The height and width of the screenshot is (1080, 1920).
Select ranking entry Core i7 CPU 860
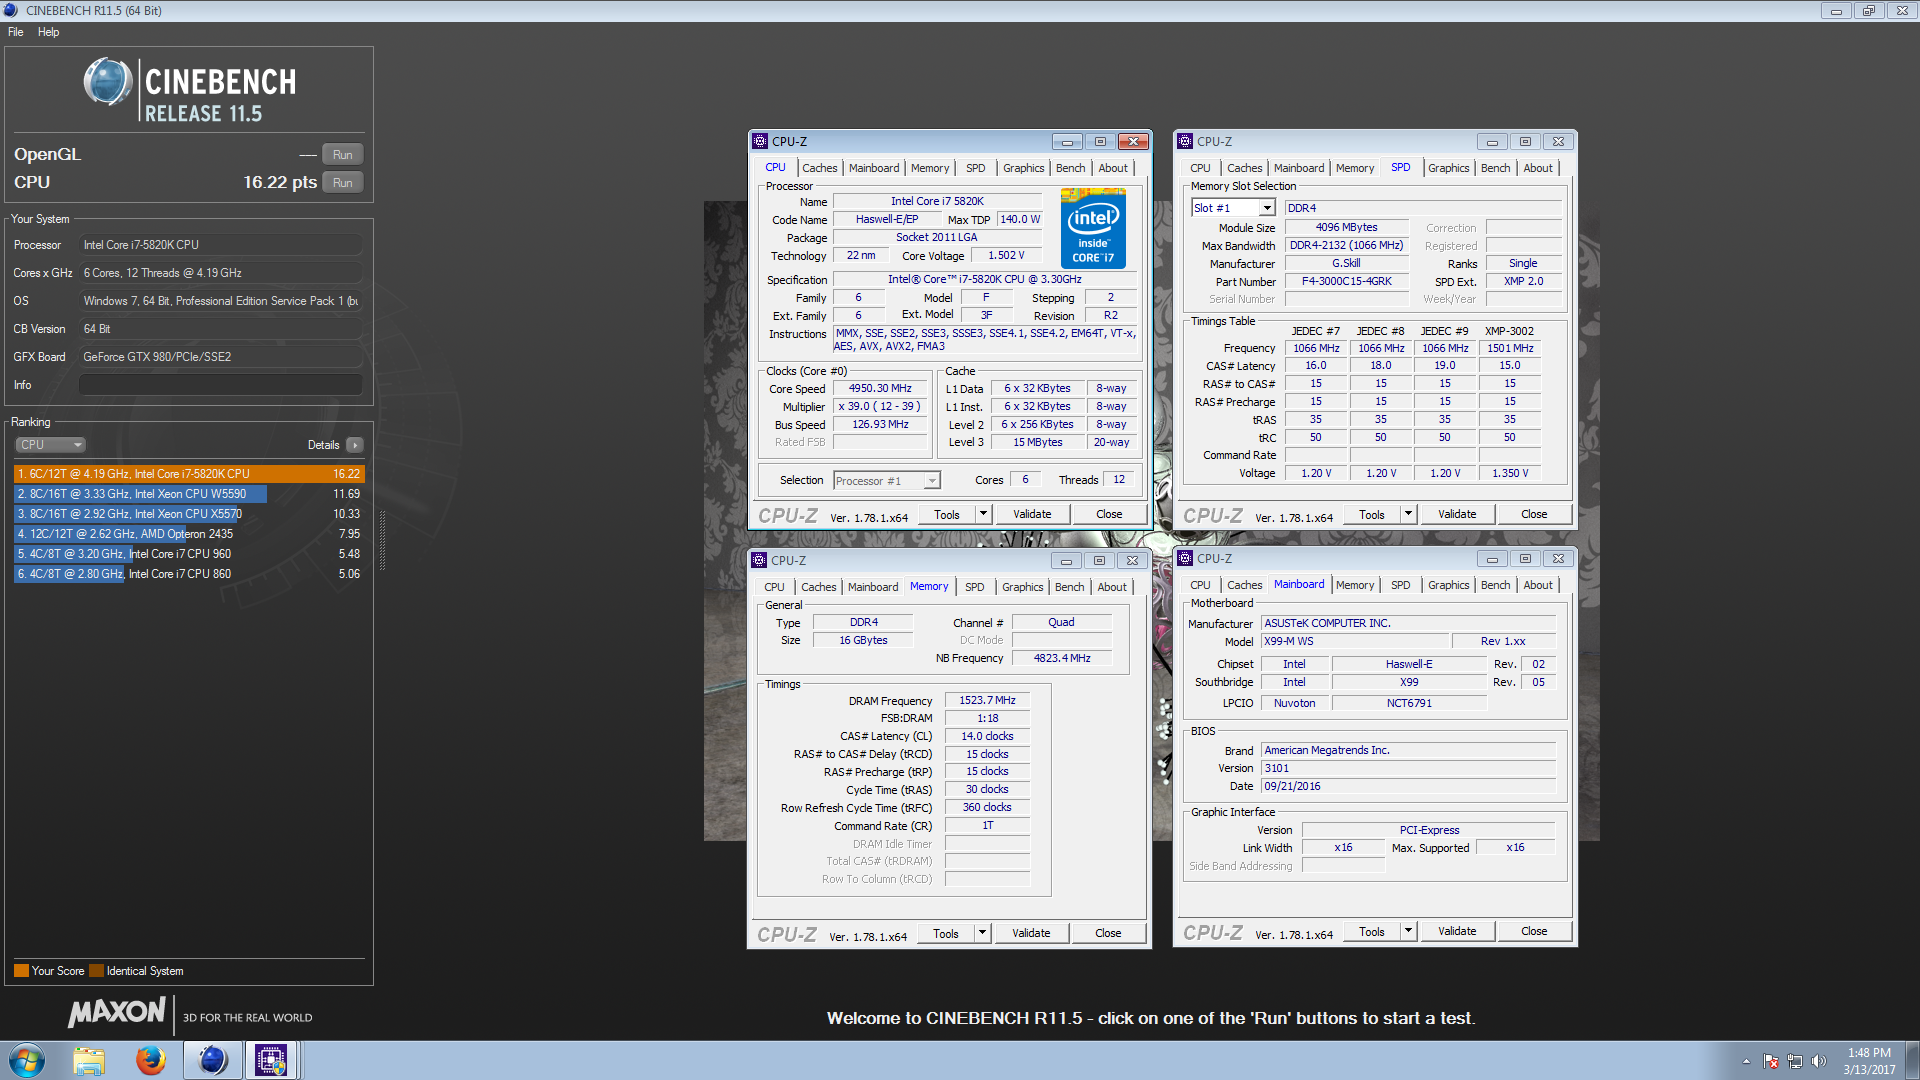click(189, 574)
